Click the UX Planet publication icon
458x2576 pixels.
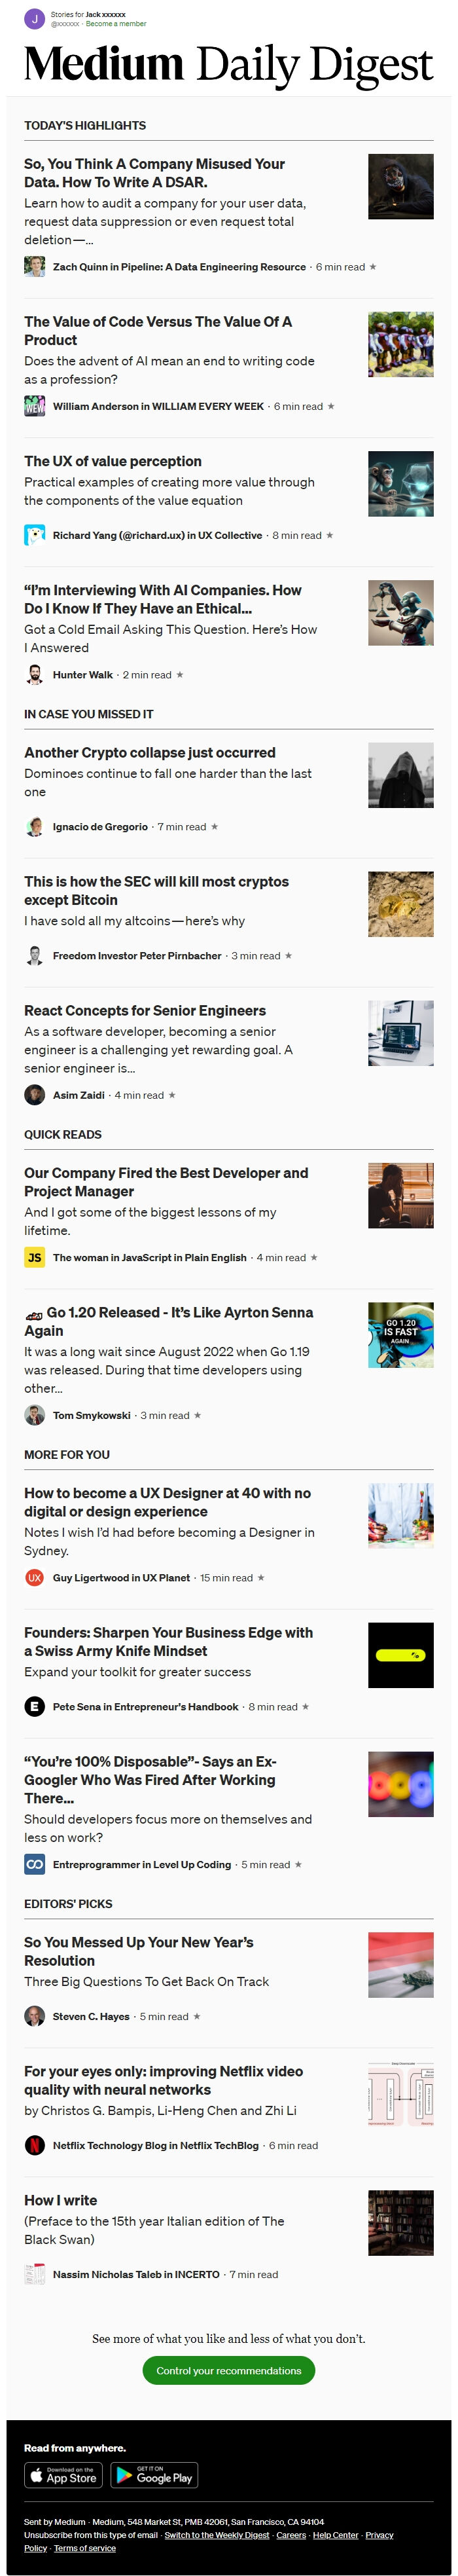tap(35, 1577)
